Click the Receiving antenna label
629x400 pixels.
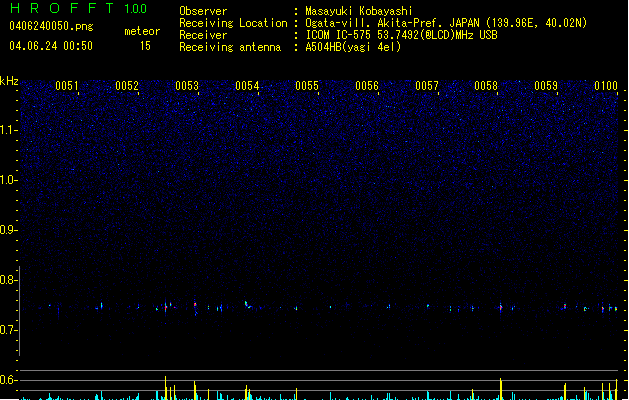230,47
